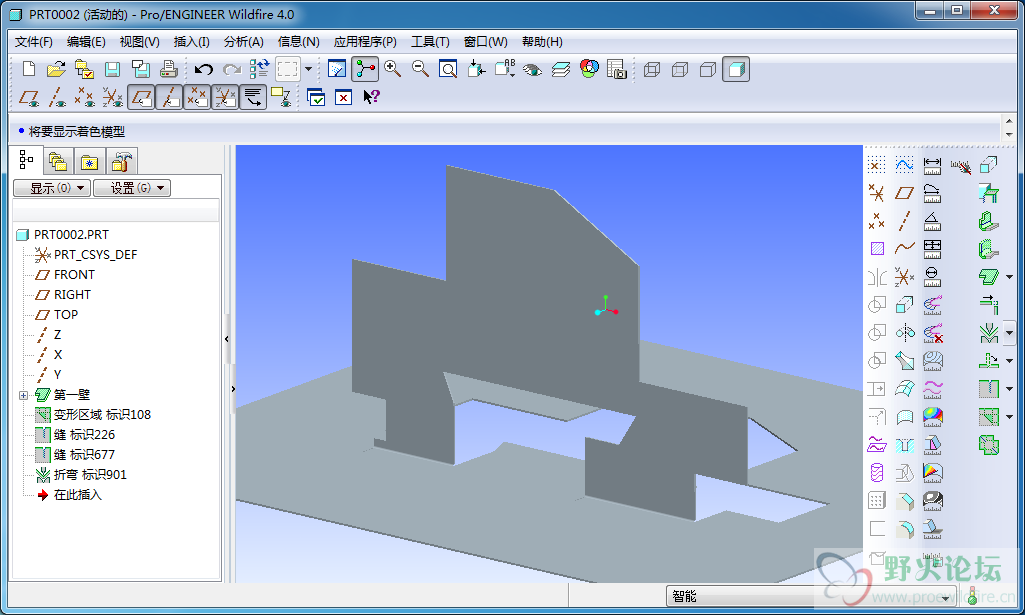Image resolution: width=1025 pixels, height=615 pixels.
Task: Open dropdown arrow beside bend tool
Action: point(1009,333)
